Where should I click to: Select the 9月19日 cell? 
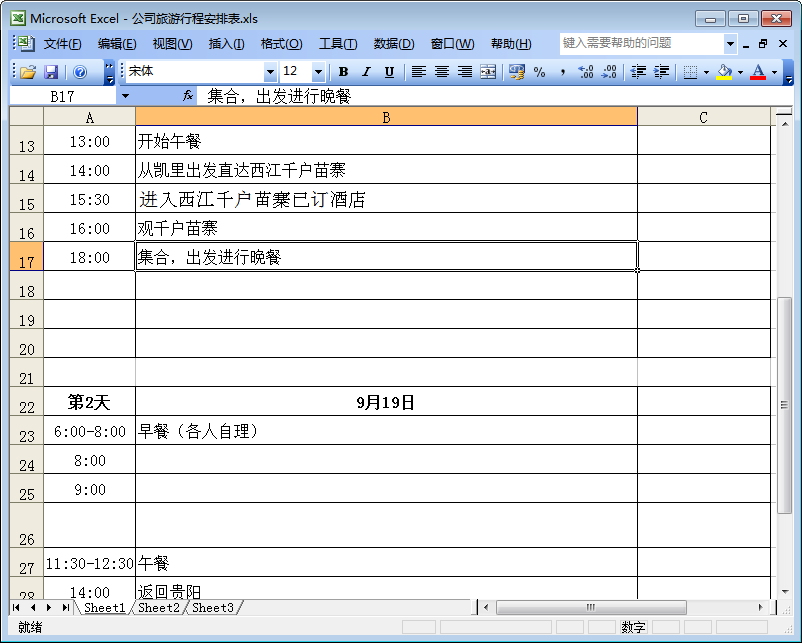coord(386,402)
